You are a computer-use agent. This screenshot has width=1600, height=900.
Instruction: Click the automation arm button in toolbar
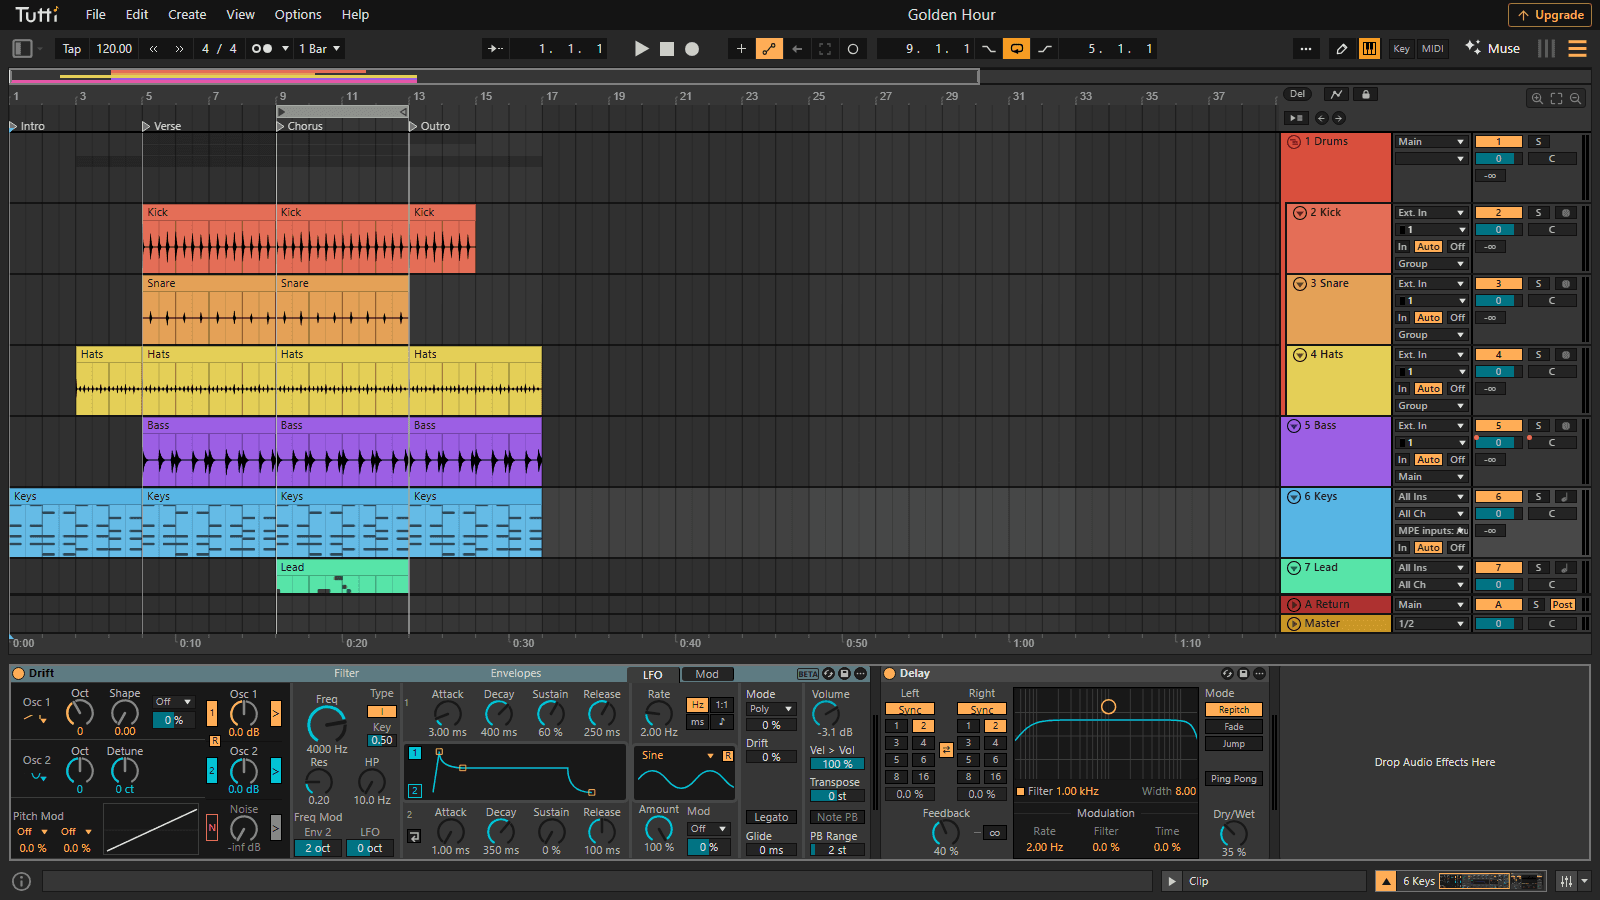click(x=769, y=48)
